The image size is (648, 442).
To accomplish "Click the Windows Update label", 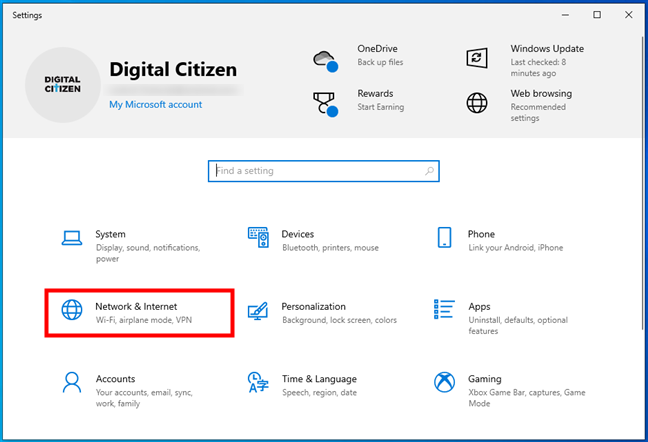I will point(547,49).
